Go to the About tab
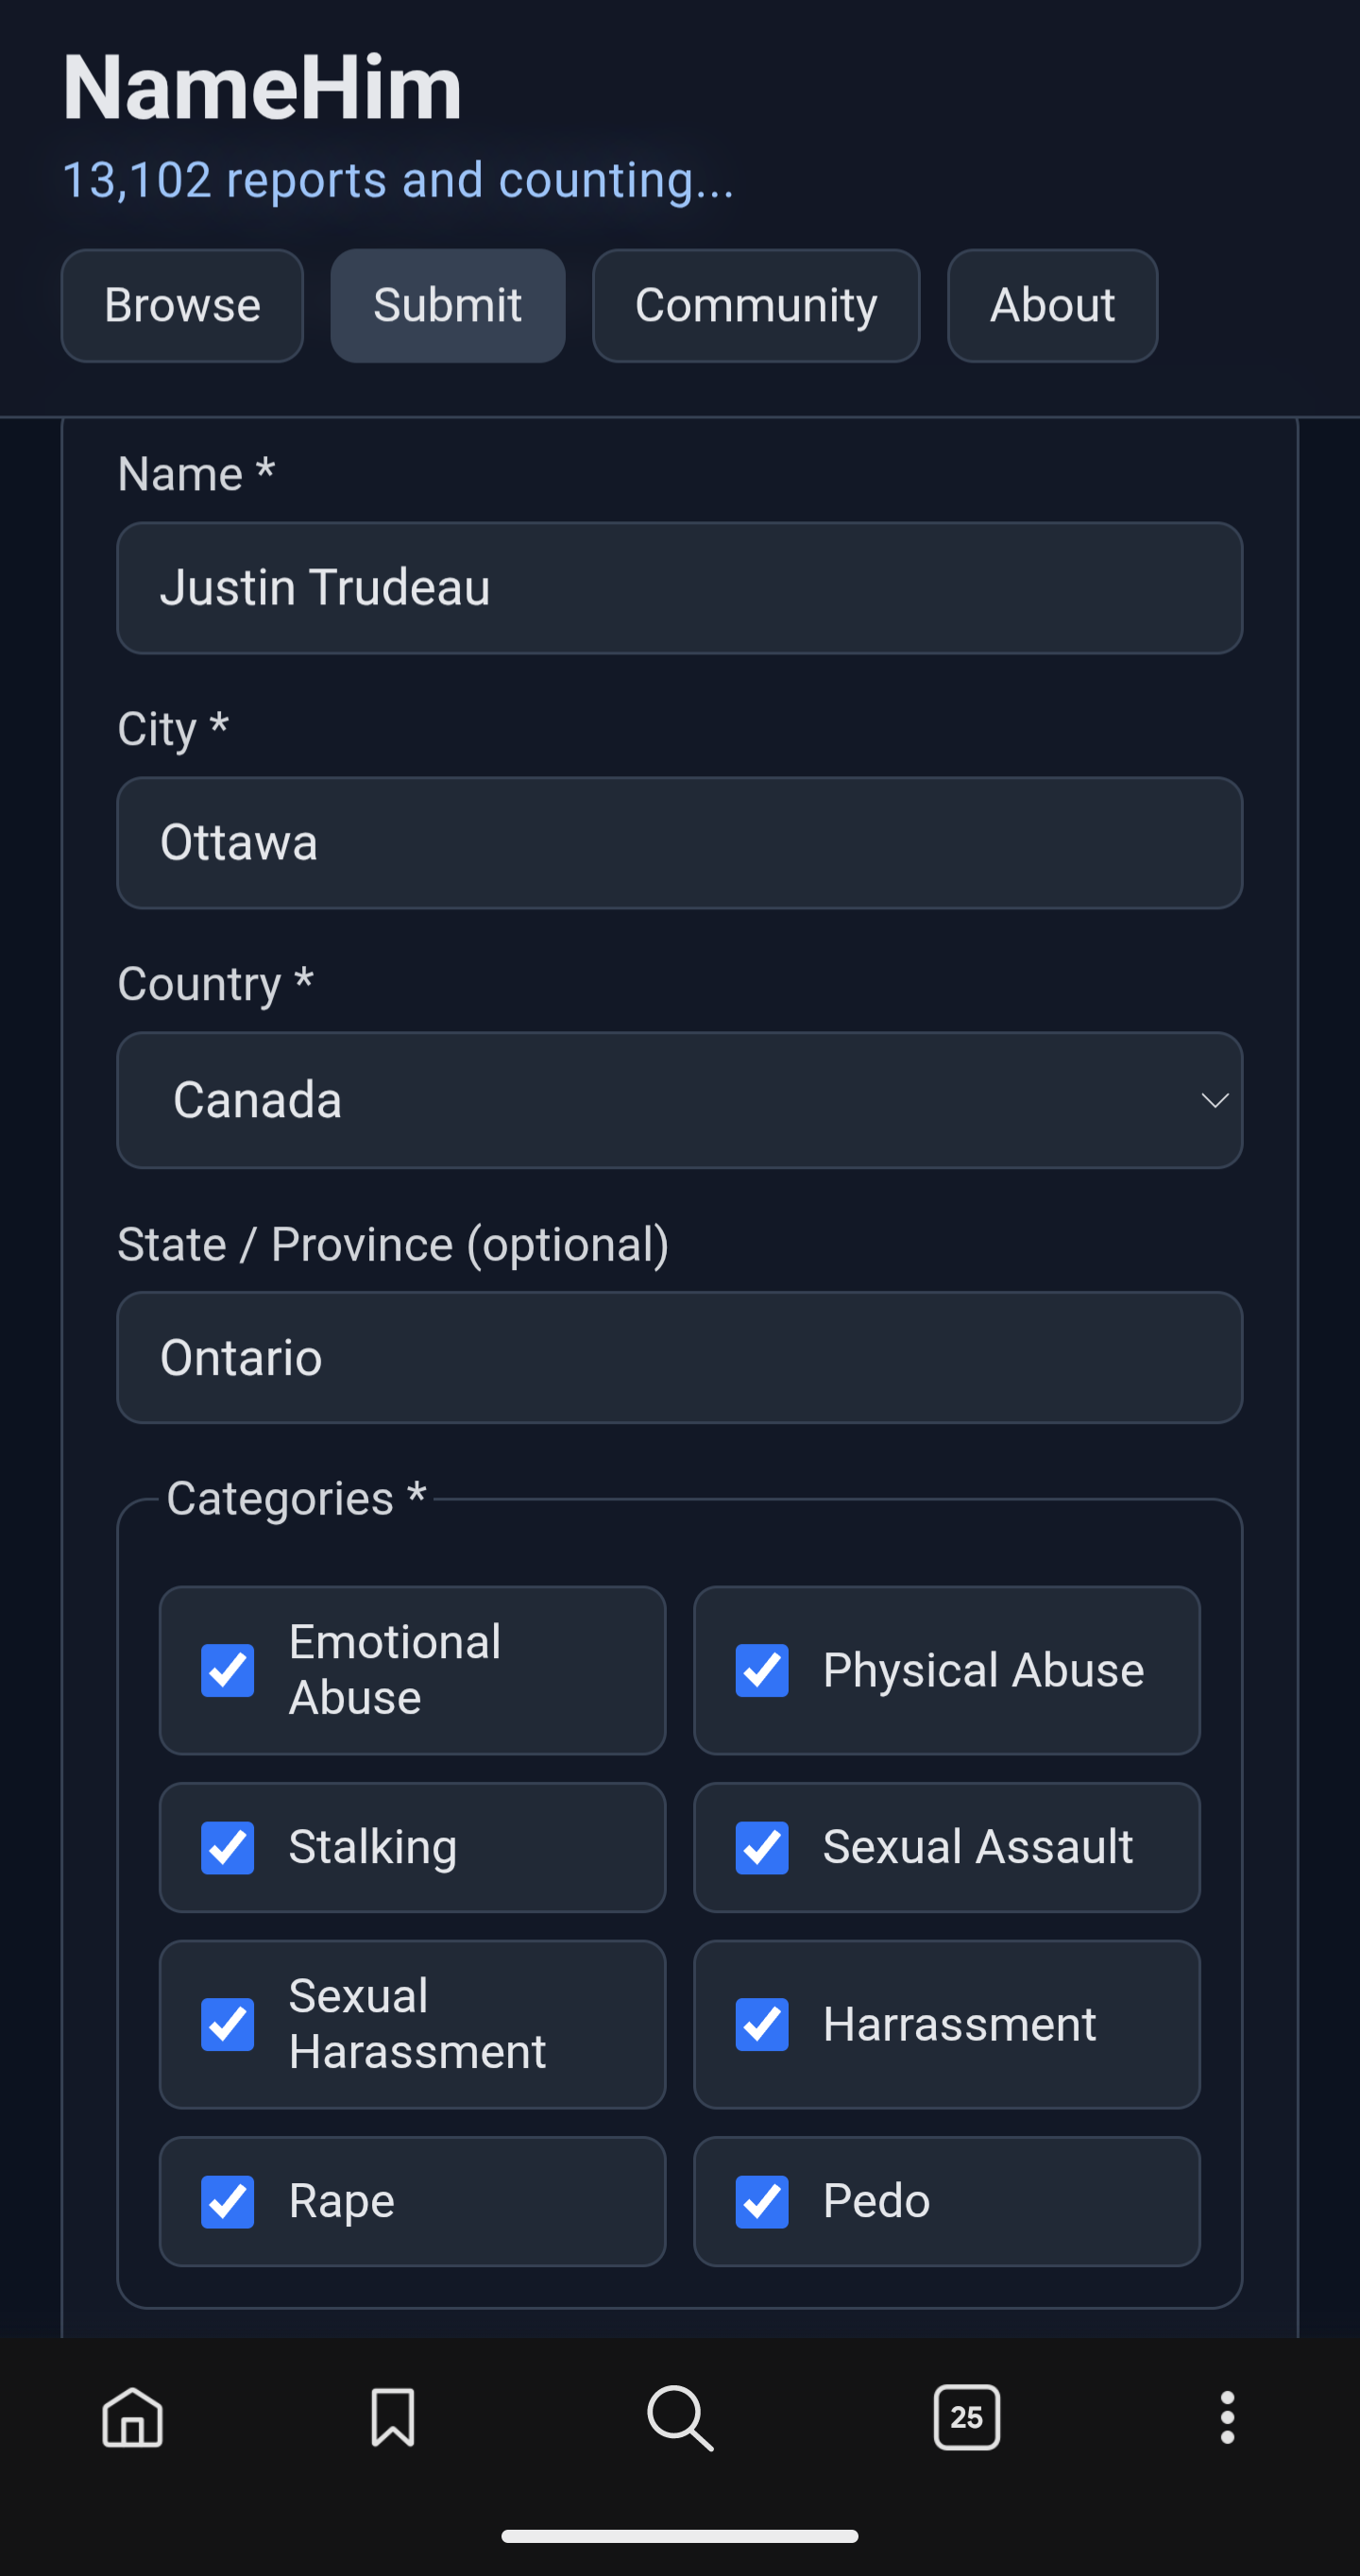Viewport: 1360px width, 2576px height. (1052, 305)
